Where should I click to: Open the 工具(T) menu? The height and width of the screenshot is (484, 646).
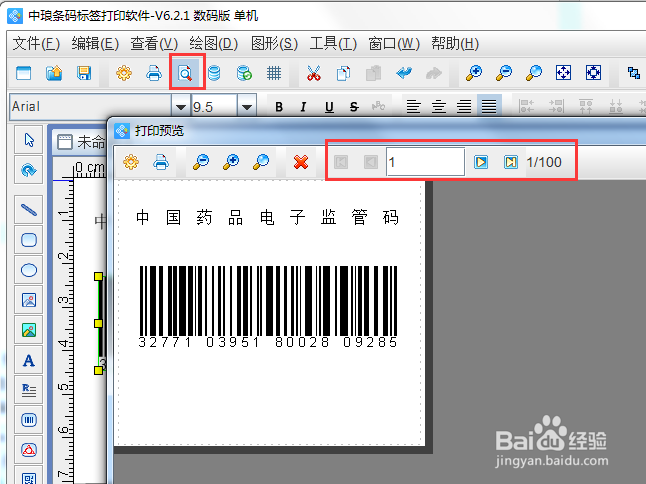pos(333,43)
